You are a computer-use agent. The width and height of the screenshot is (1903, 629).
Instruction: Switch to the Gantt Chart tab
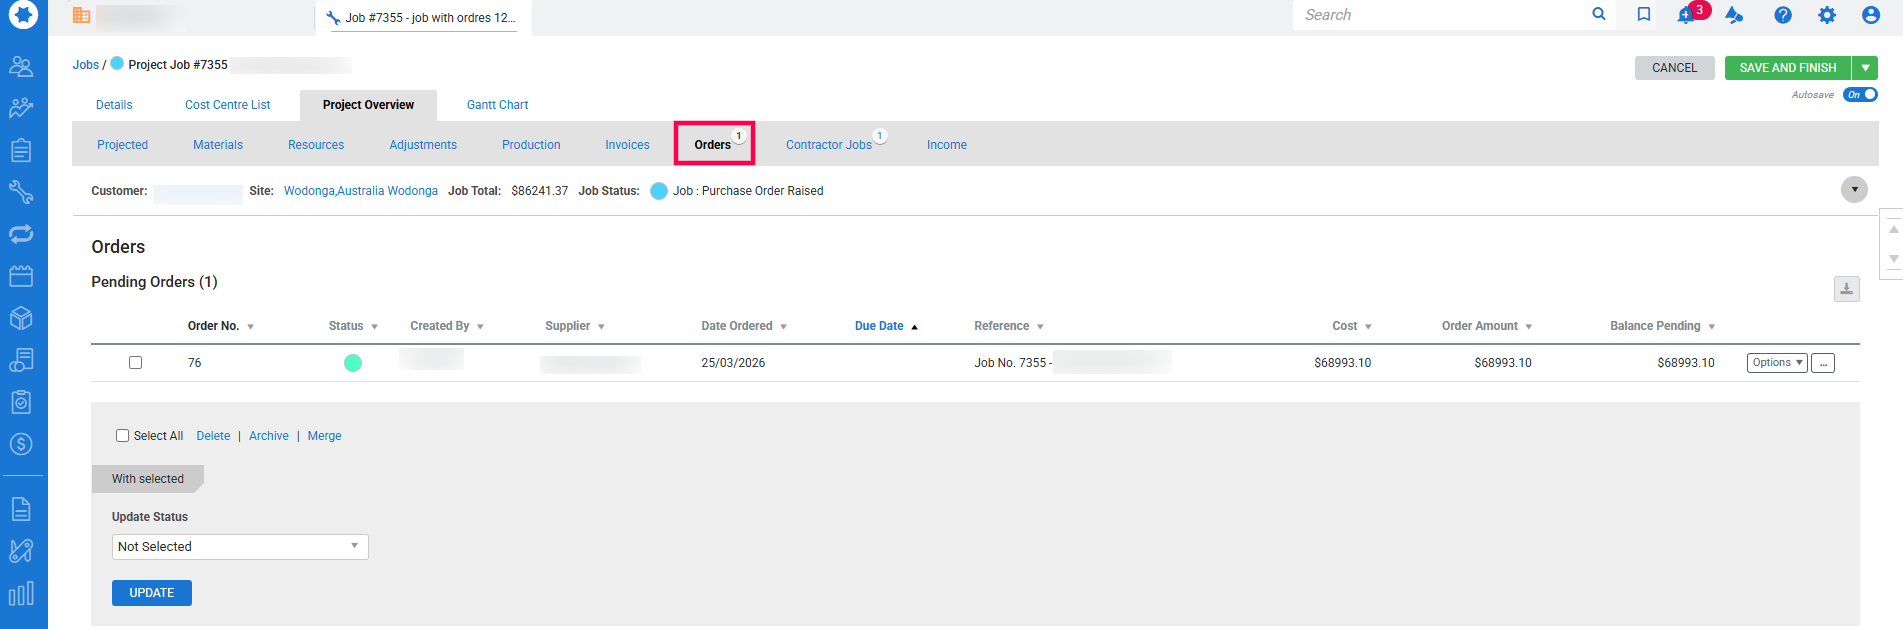click(497, 105)
